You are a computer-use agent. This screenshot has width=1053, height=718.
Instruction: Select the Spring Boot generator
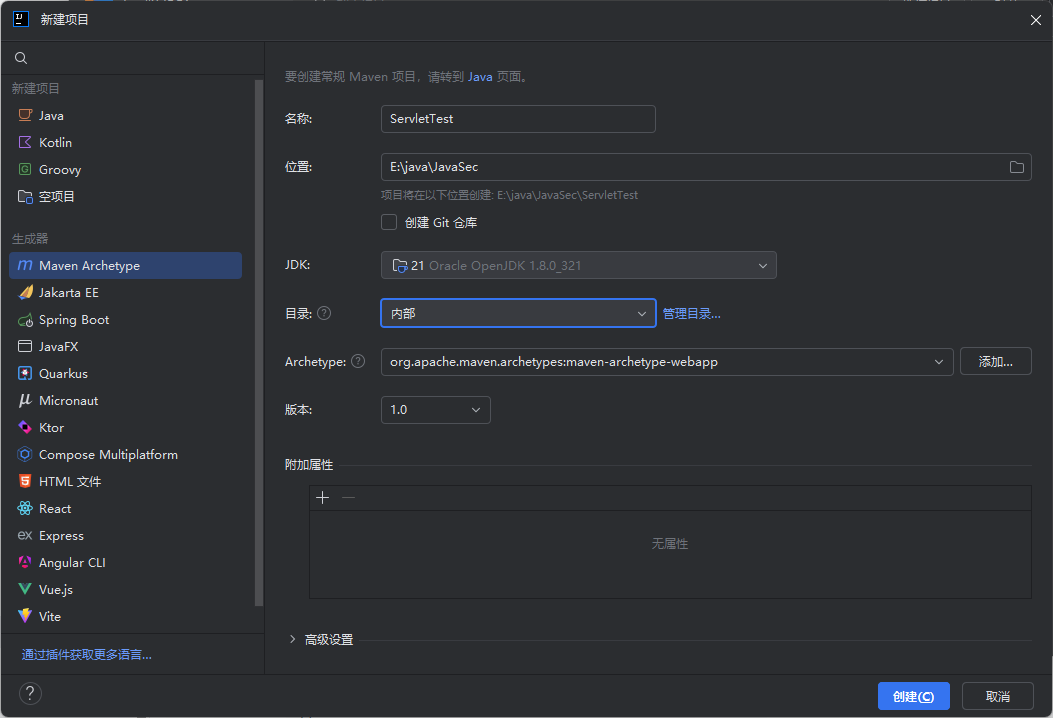[x=73, y=320]
